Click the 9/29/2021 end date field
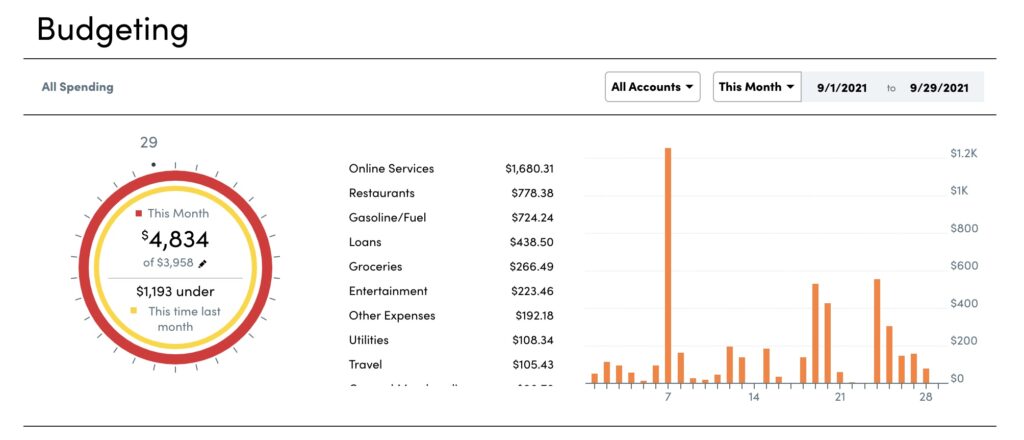 click(941, 87)
